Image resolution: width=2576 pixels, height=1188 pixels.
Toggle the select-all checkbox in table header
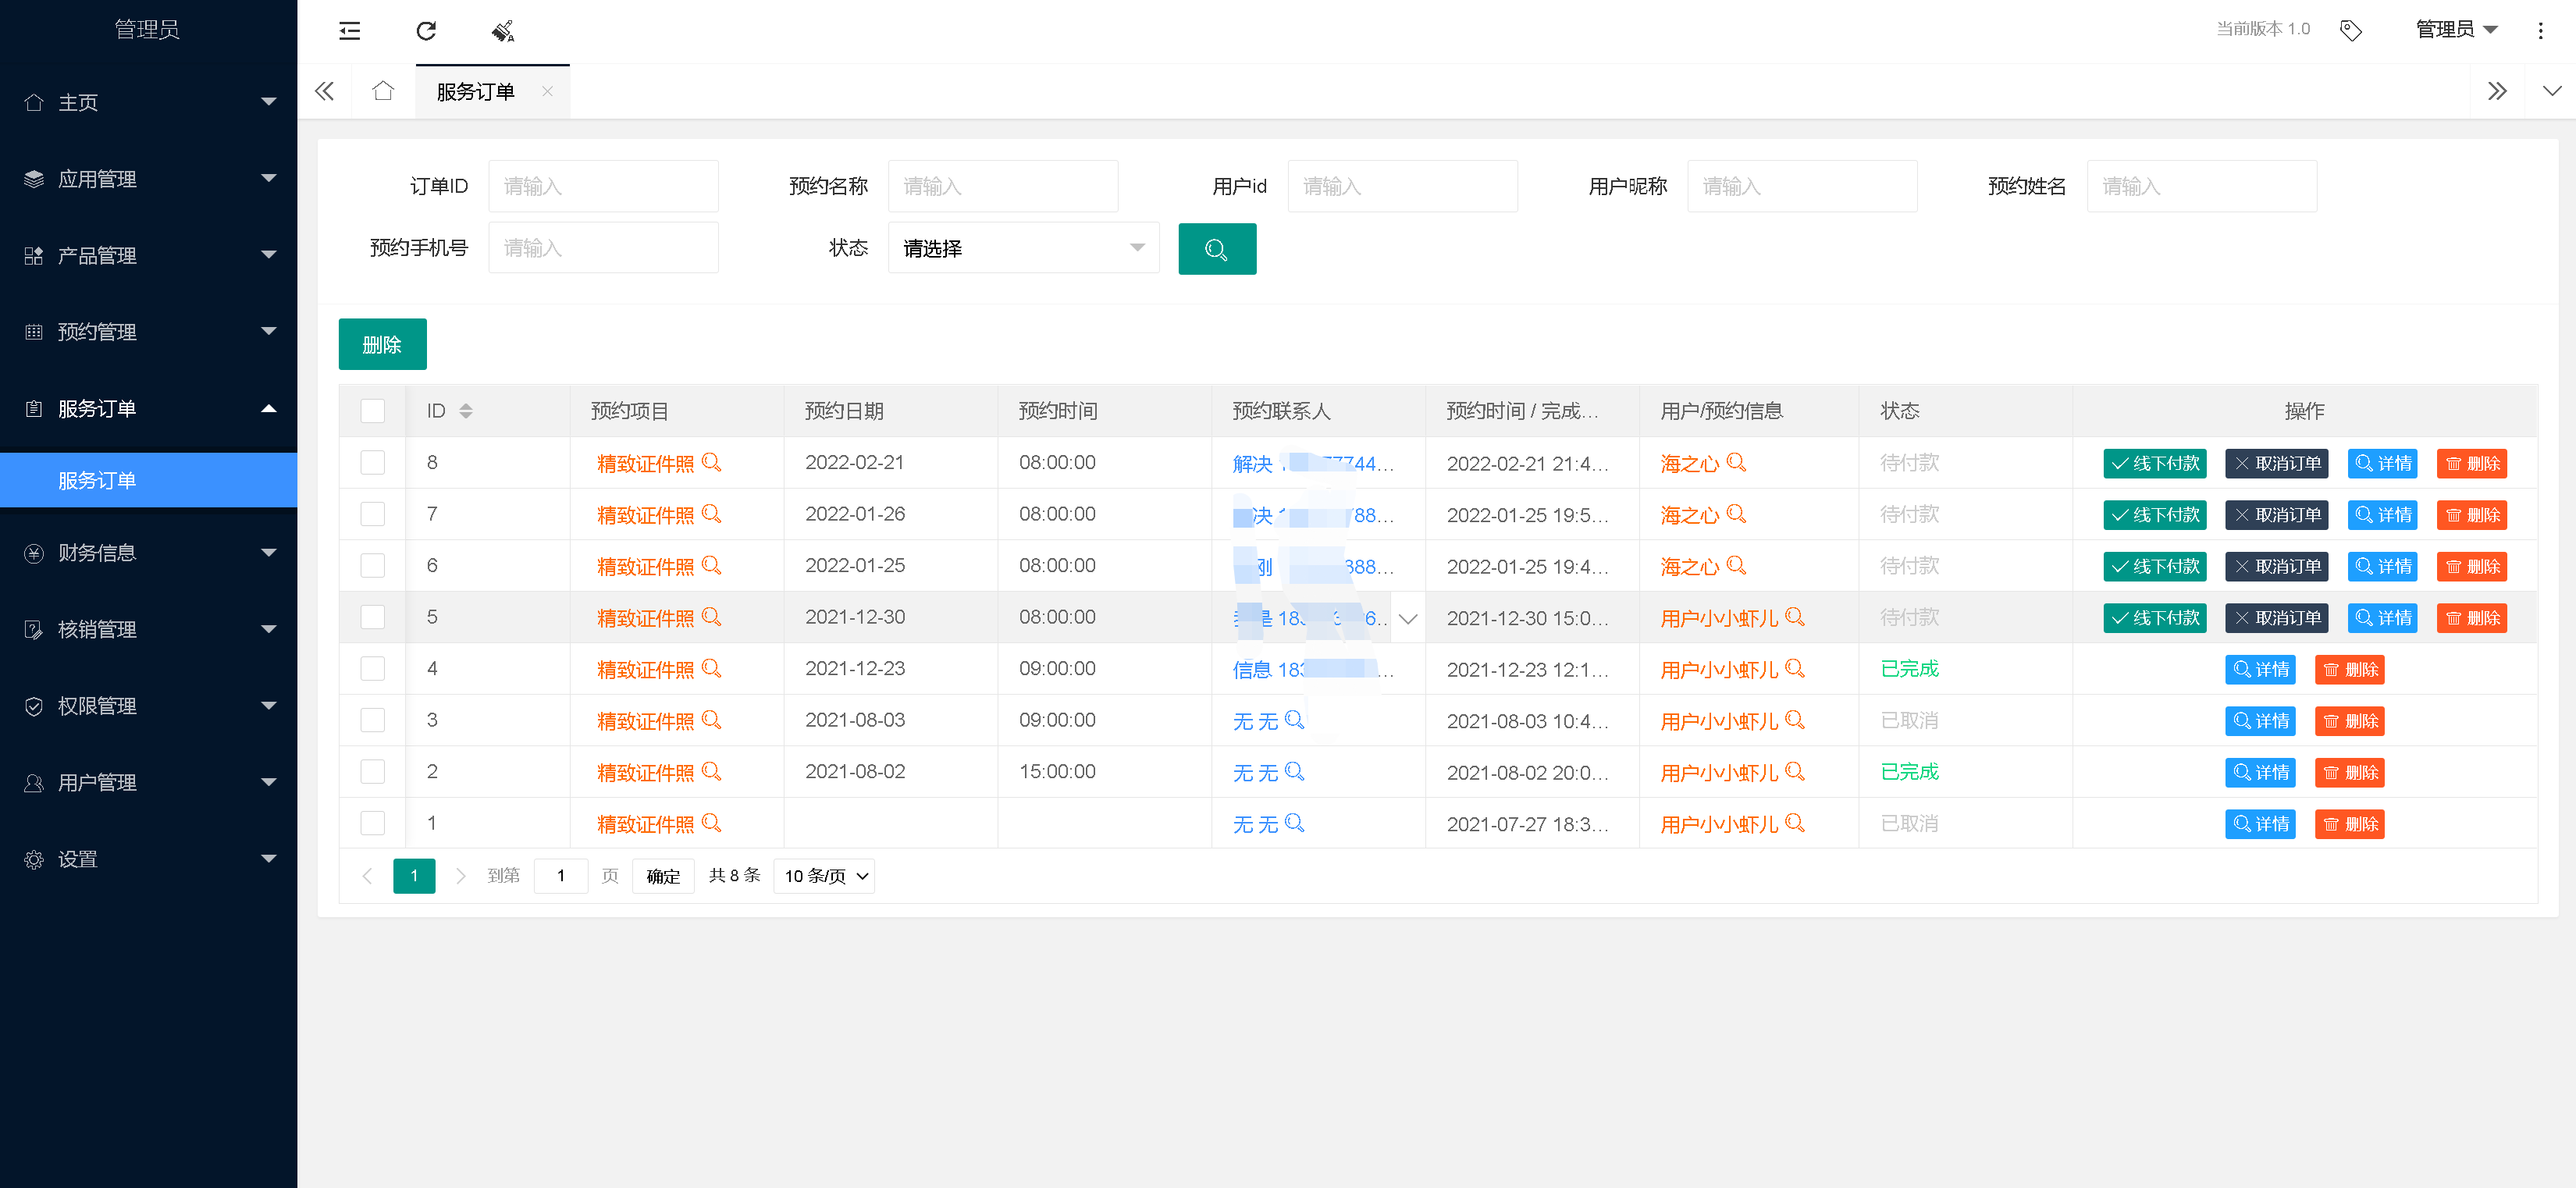click(372, 411)
